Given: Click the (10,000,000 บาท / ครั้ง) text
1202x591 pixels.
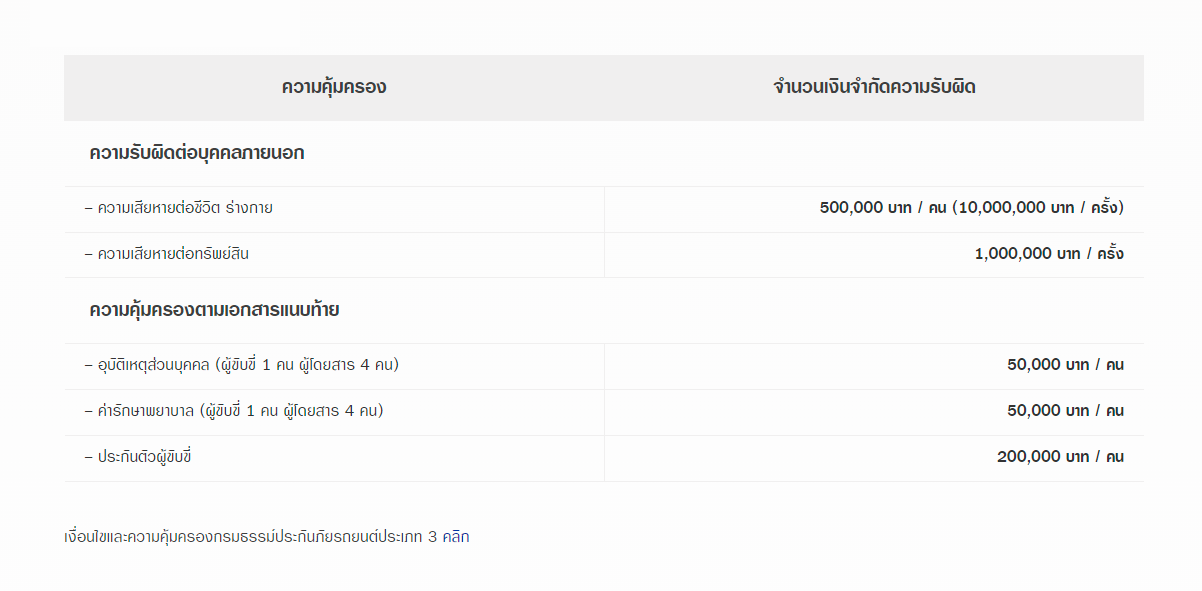Looking at the screenshot, I should pyautogui.click(x=1038, y=208).
